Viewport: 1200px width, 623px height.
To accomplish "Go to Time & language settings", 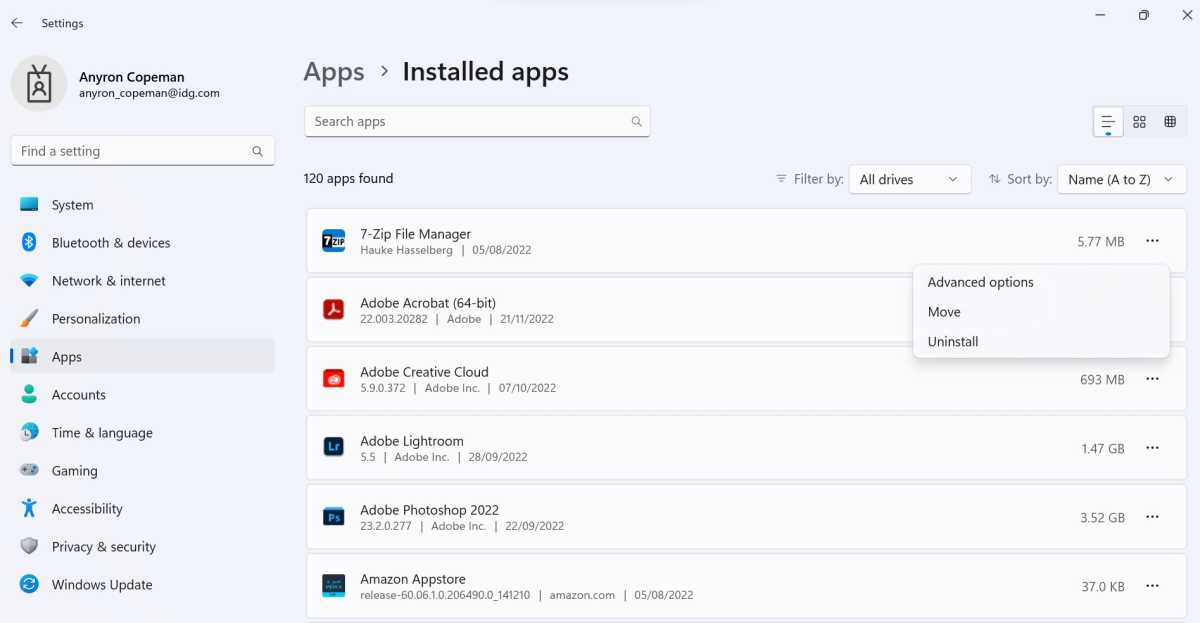I will pyautogui.click(x=142, y=433).
